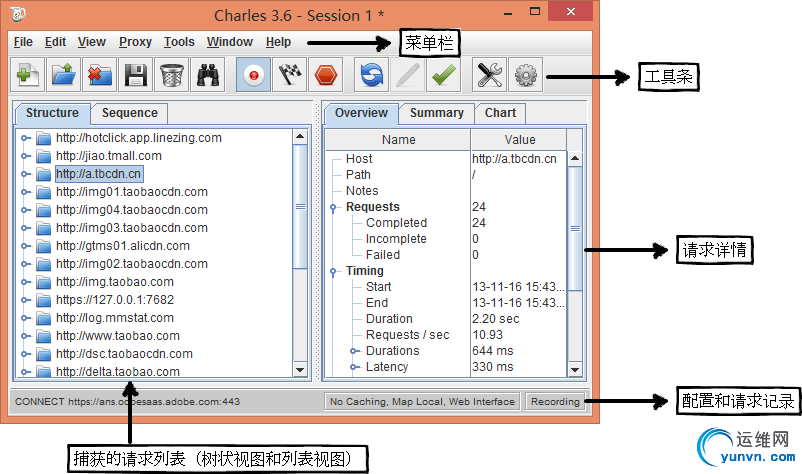
Task: Click the Open Session folder icon
Action: pyautogui.click(x=63, y=75)
